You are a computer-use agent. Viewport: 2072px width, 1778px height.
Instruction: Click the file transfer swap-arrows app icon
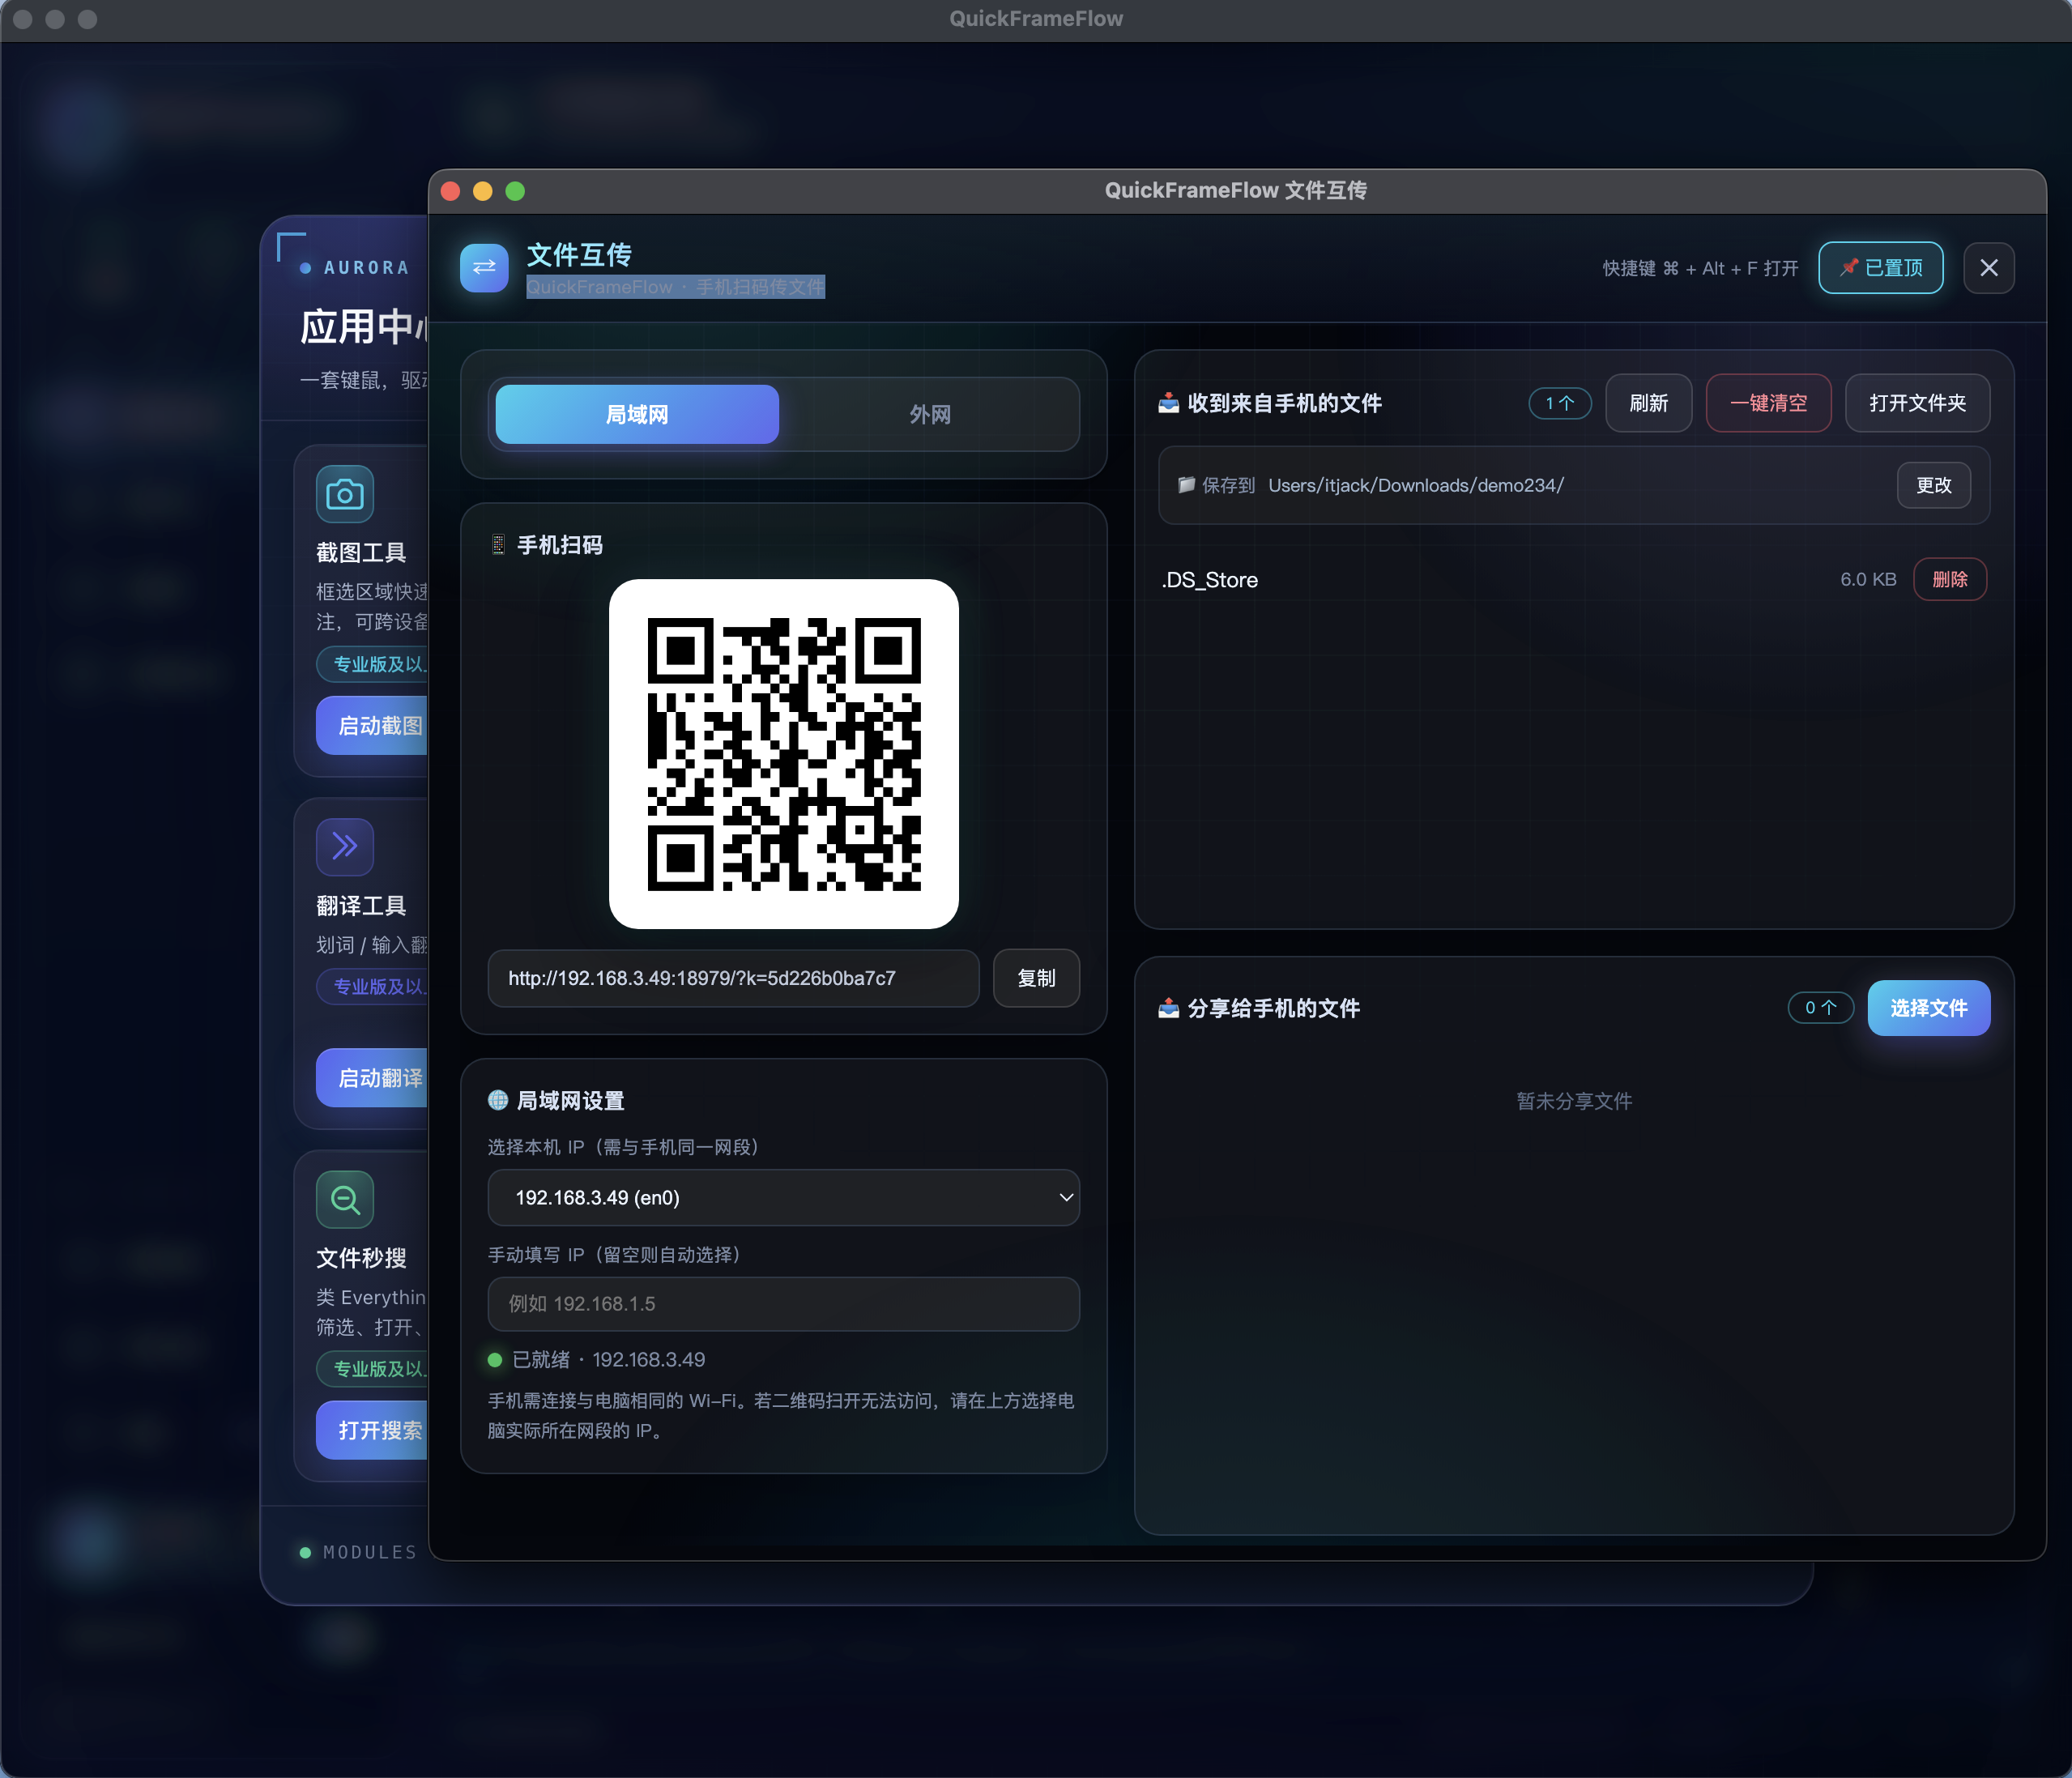point(484,268)
